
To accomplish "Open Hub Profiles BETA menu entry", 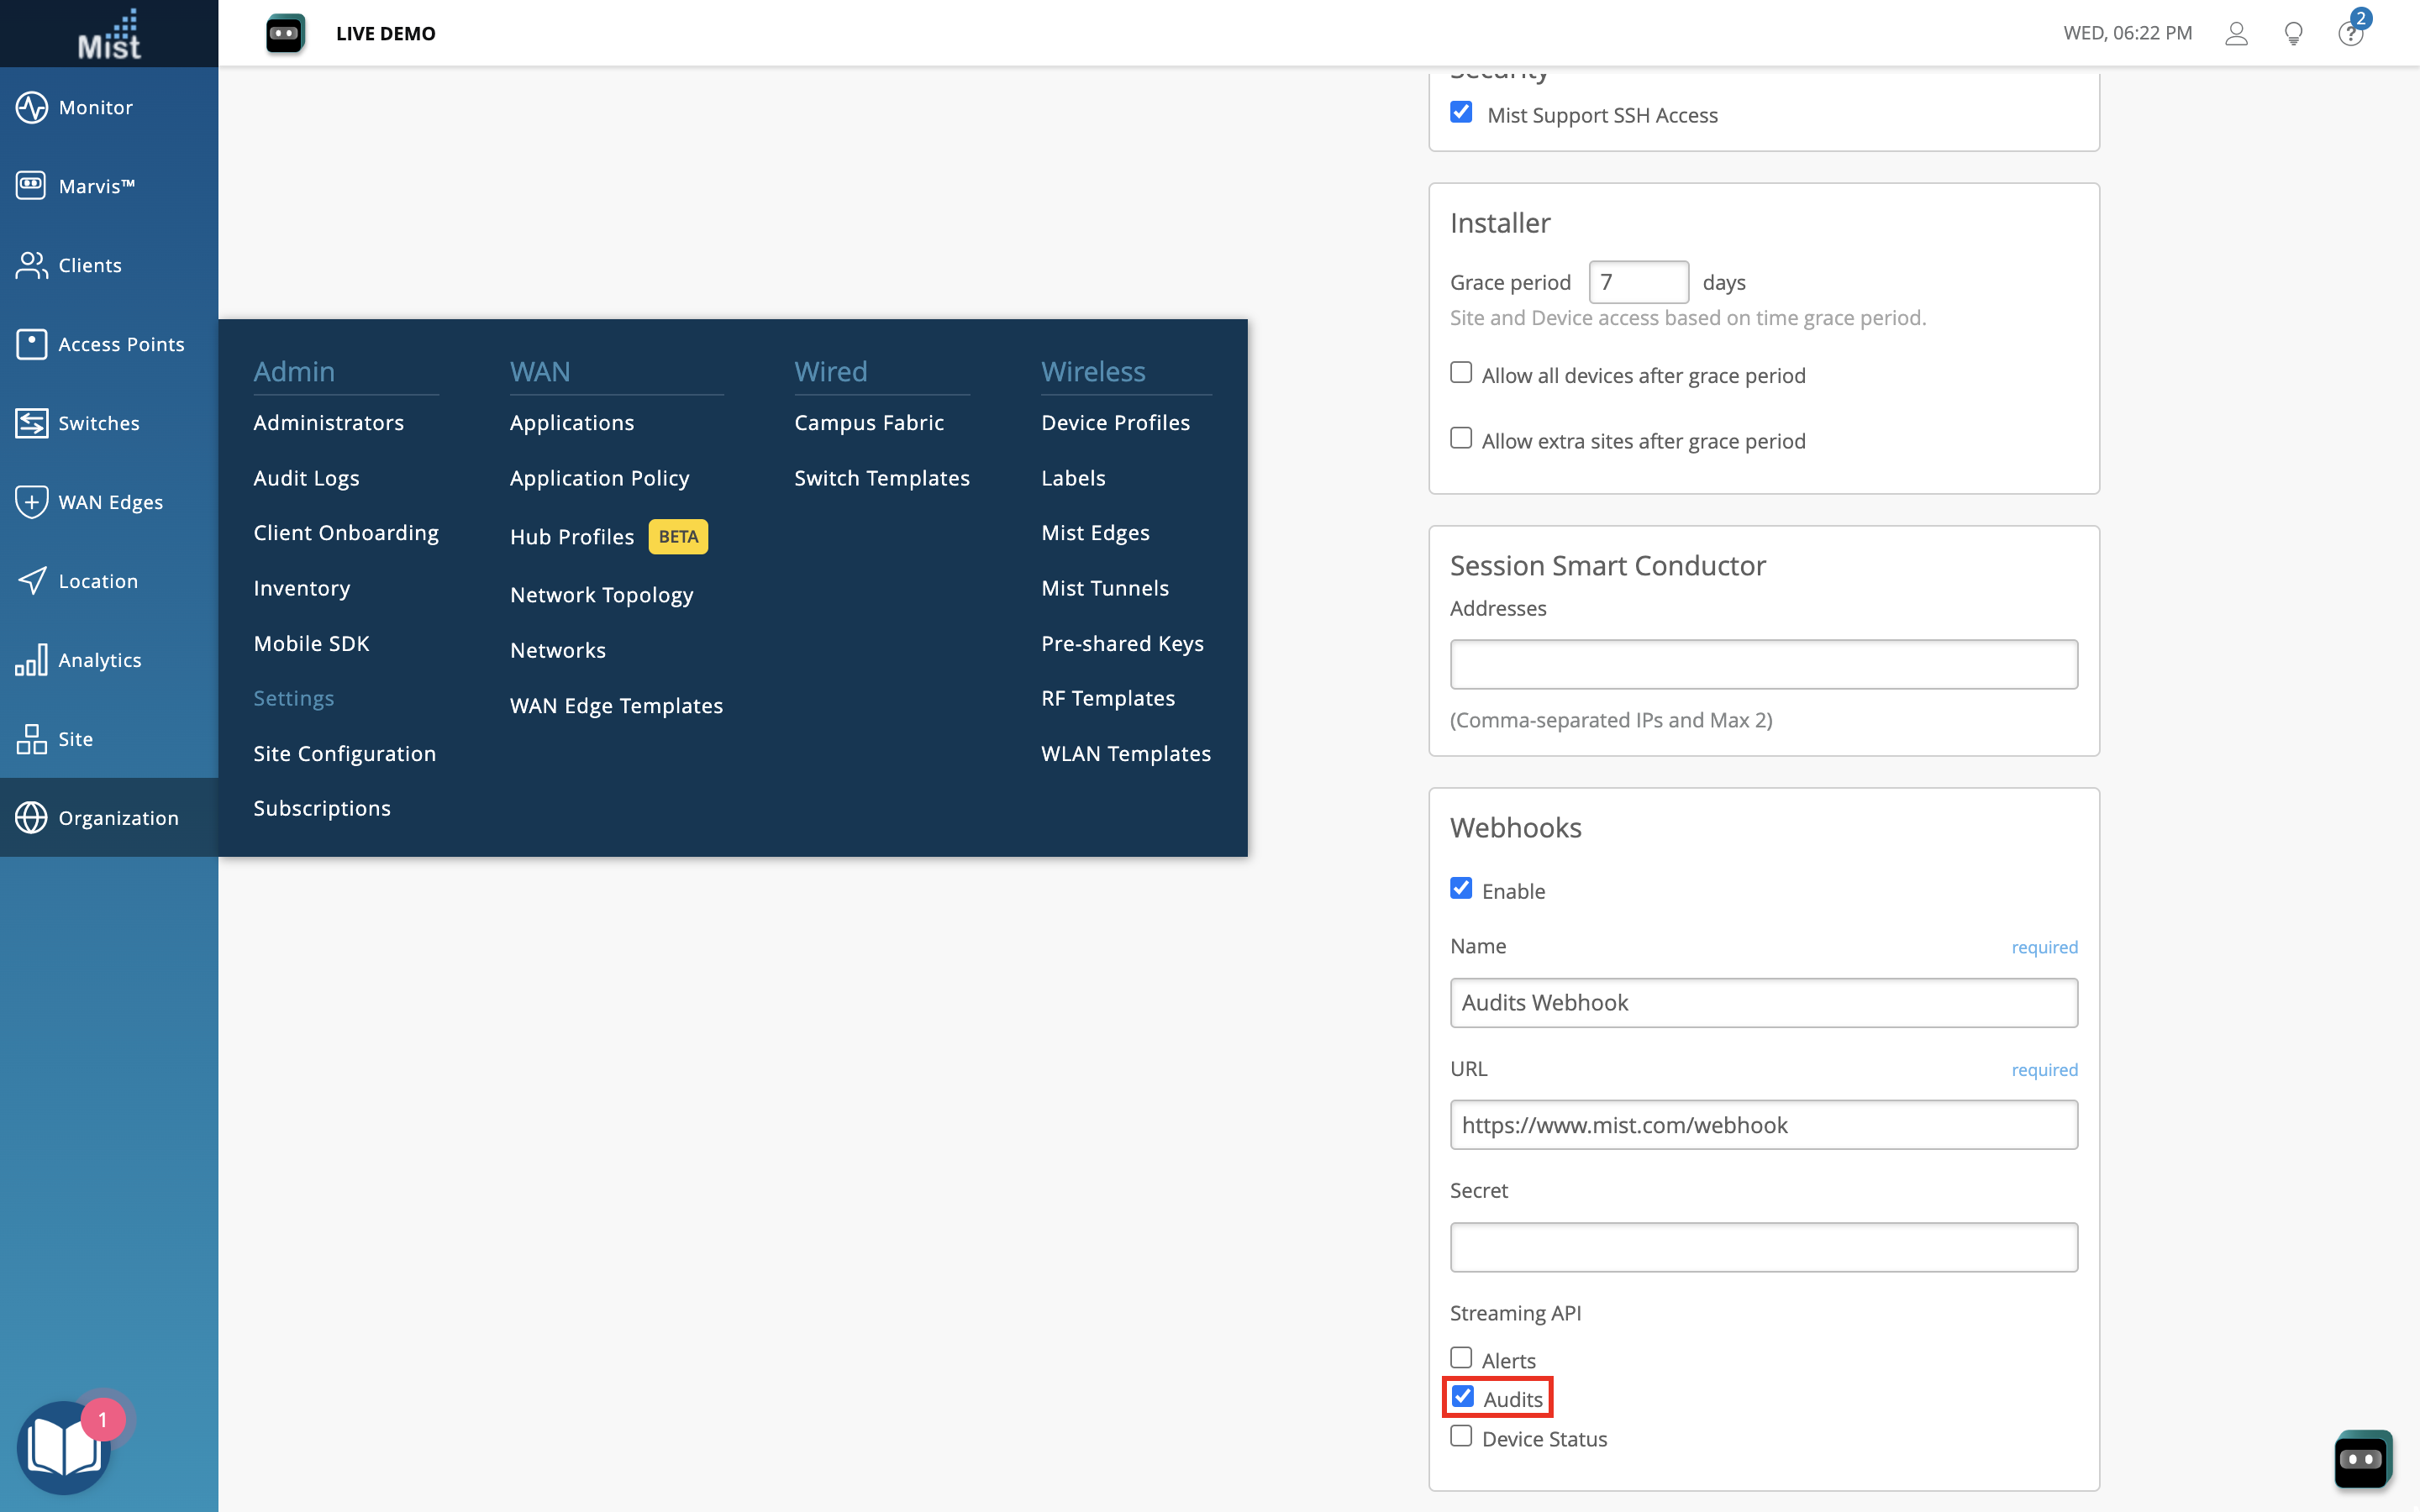I will 572,537.
